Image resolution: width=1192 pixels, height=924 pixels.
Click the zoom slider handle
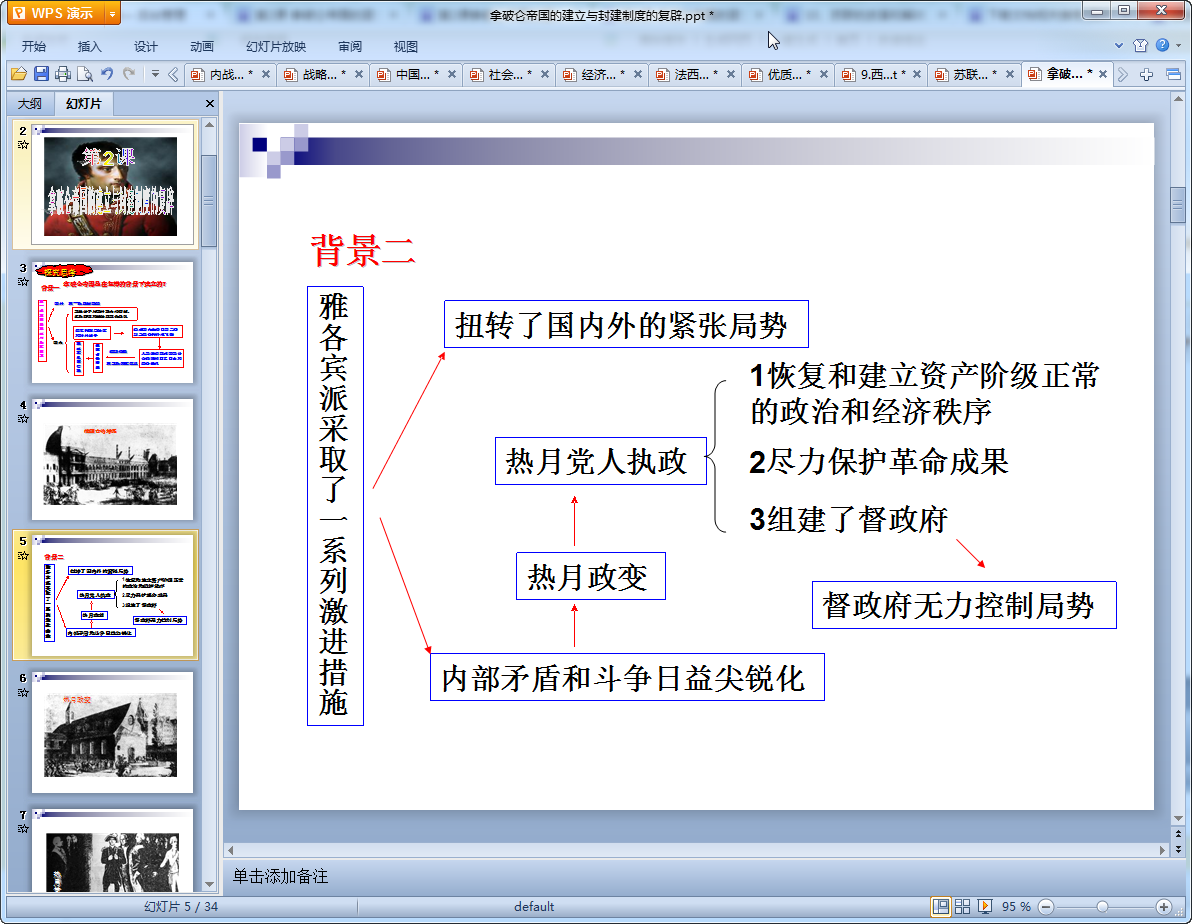[x=1102, y=907]
